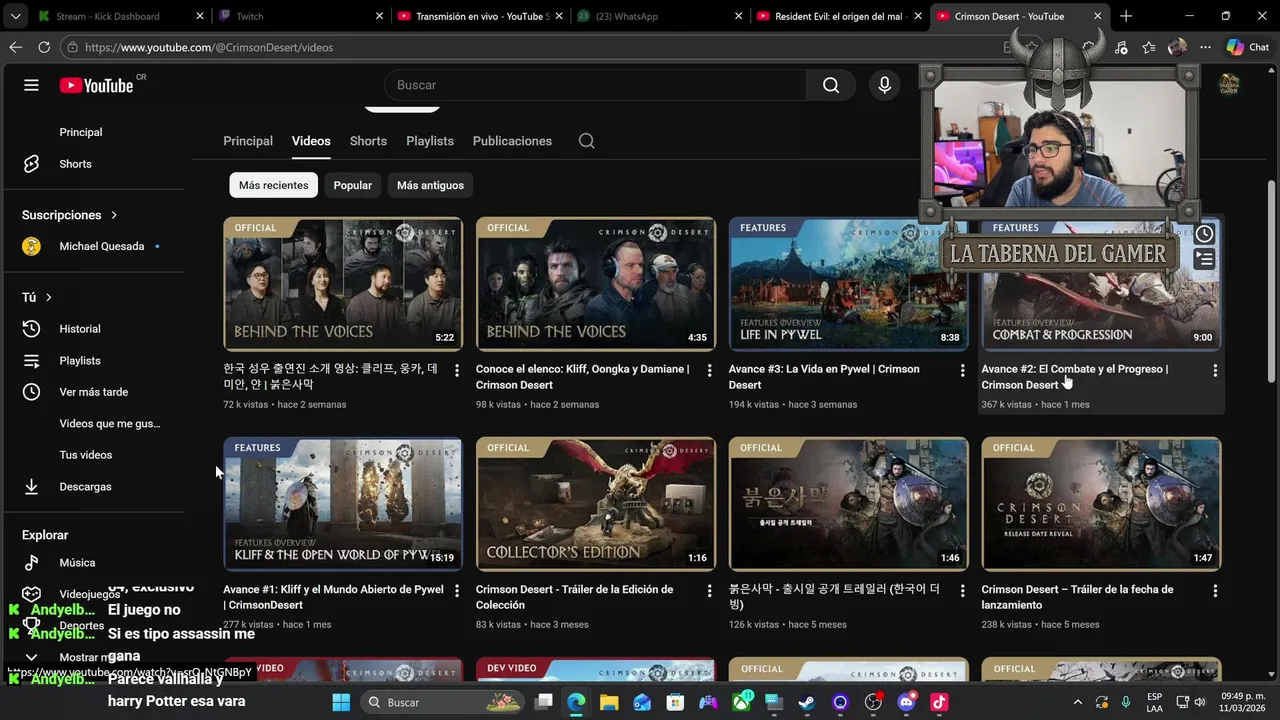This screenshot has height=720, width=1280.
Task: Click the page vertical scrollbar
Action: pos(1272,280)
